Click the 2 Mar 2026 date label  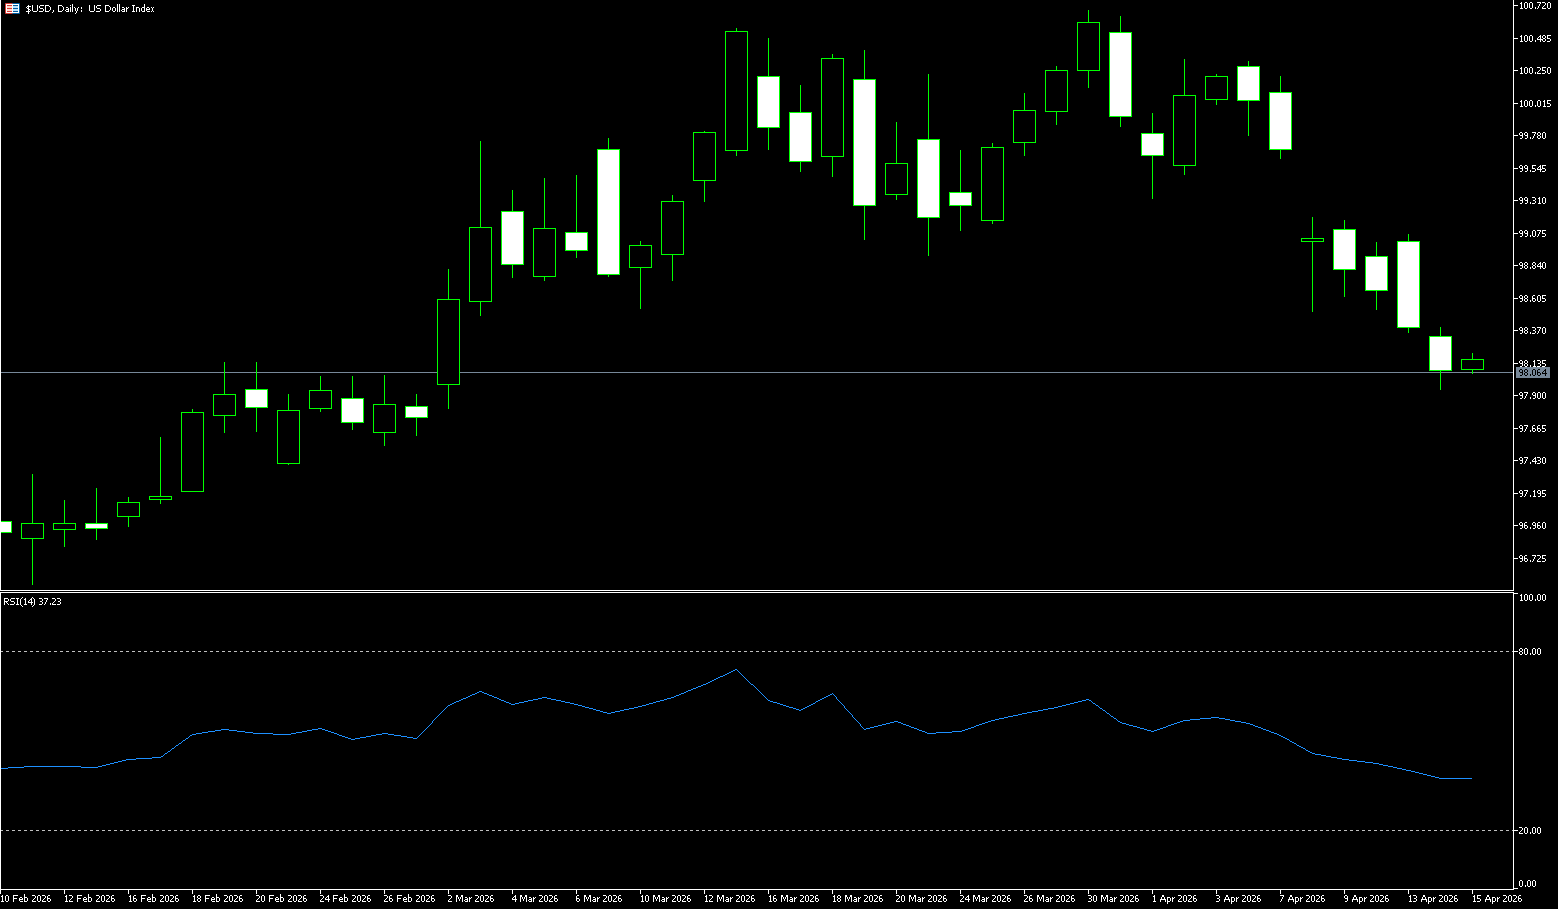pyautogui.click(x=471, y=898)
